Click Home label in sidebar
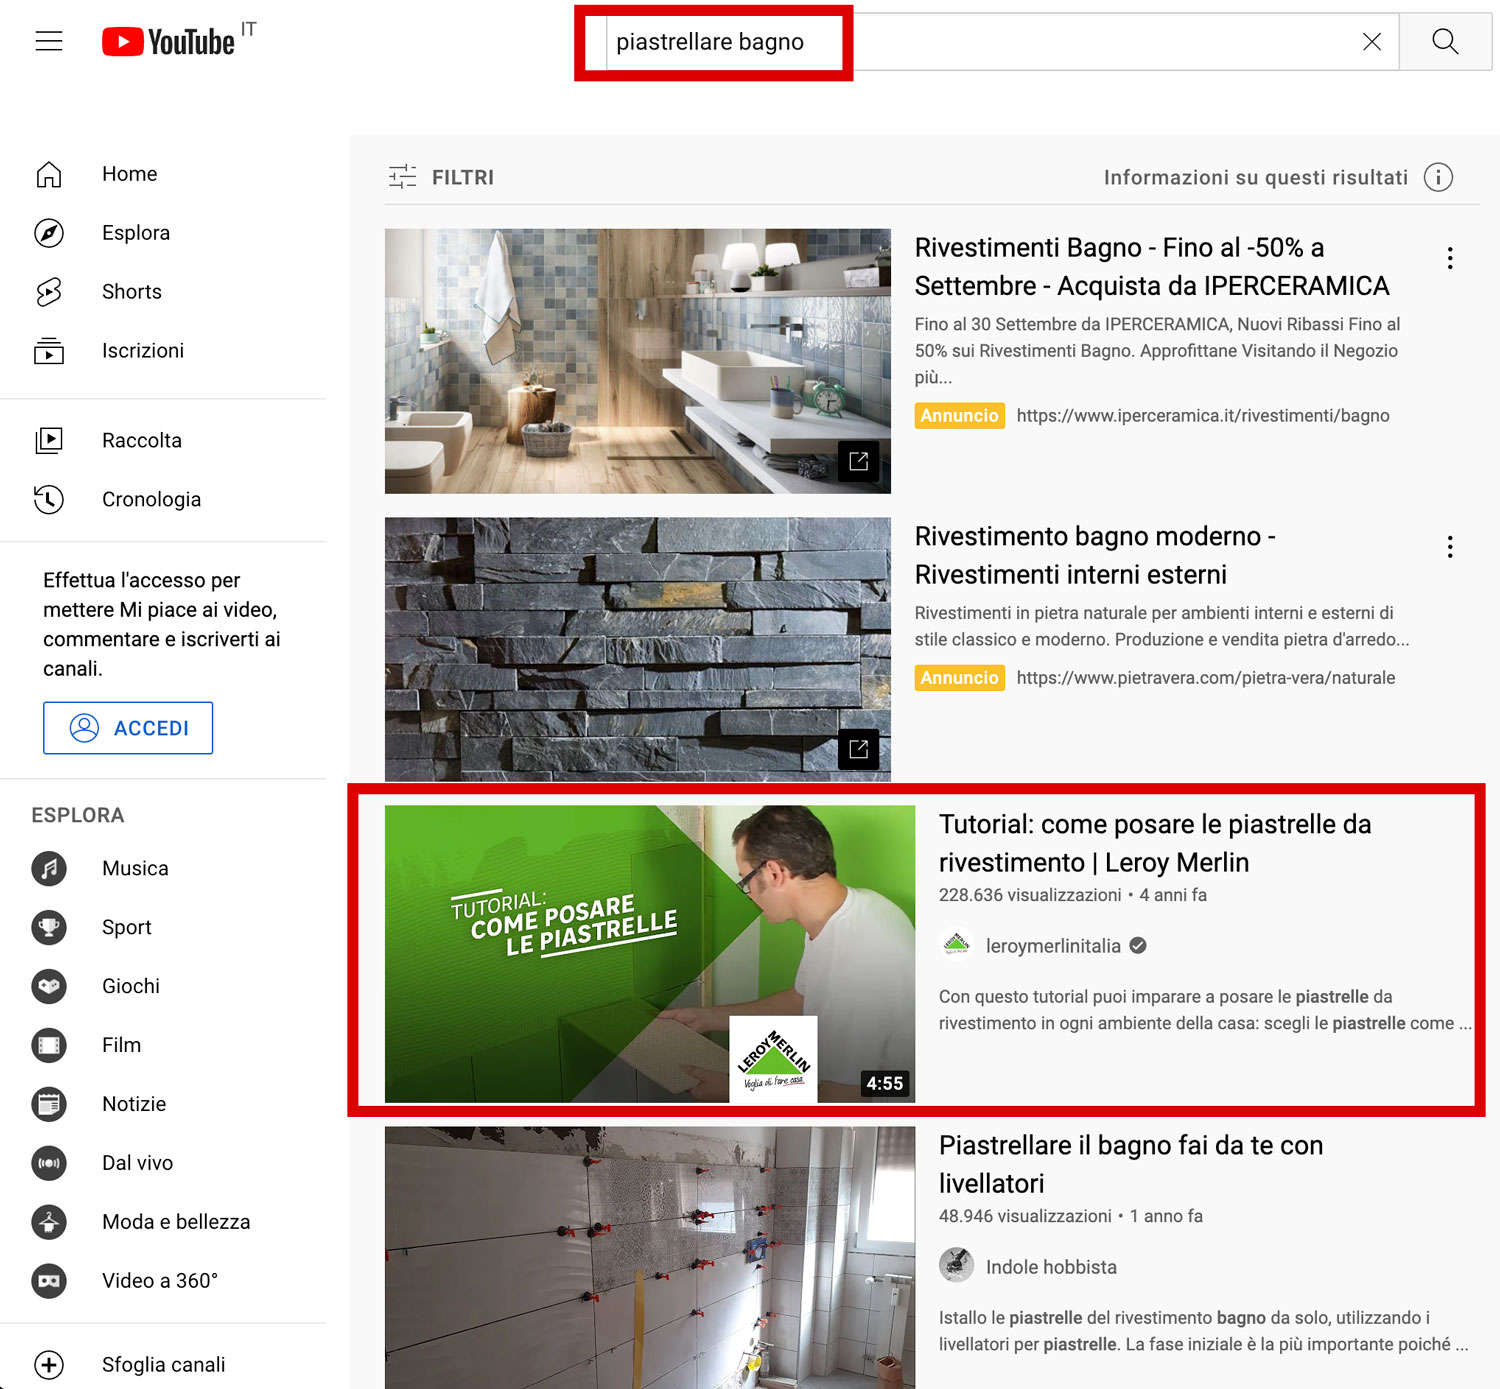 pyautogui.click(x=130, y=174)
